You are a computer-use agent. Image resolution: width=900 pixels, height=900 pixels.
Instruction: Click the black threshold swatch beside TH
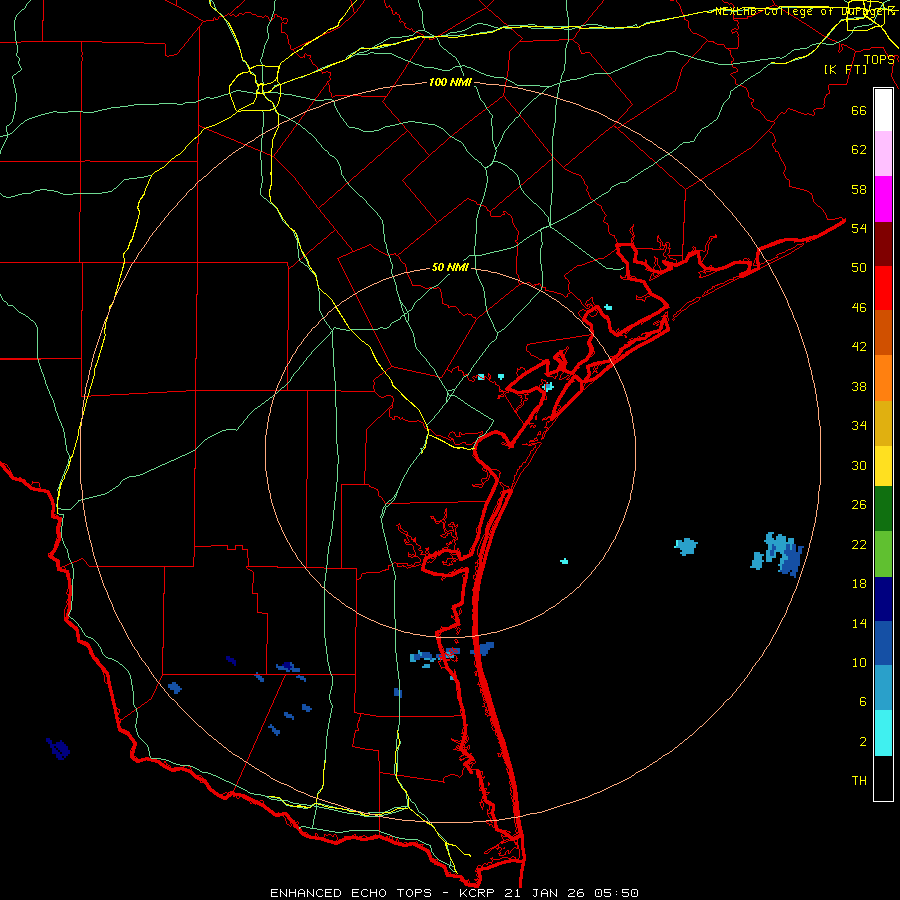[x=883, y=778]
